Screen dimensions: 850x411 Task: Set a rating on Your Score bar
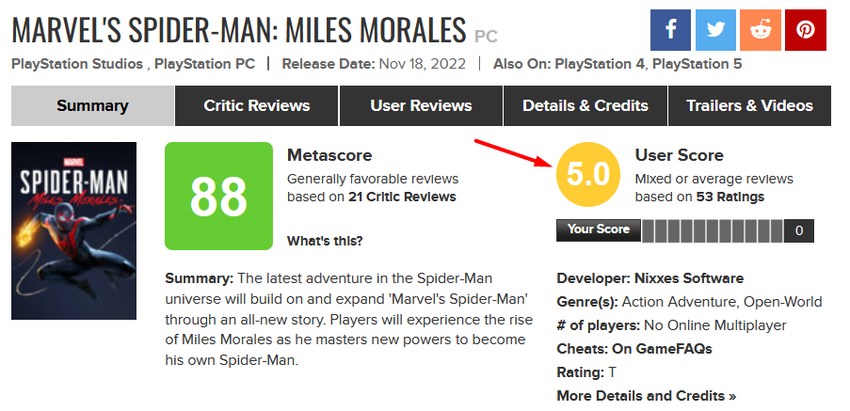[711, 231]
